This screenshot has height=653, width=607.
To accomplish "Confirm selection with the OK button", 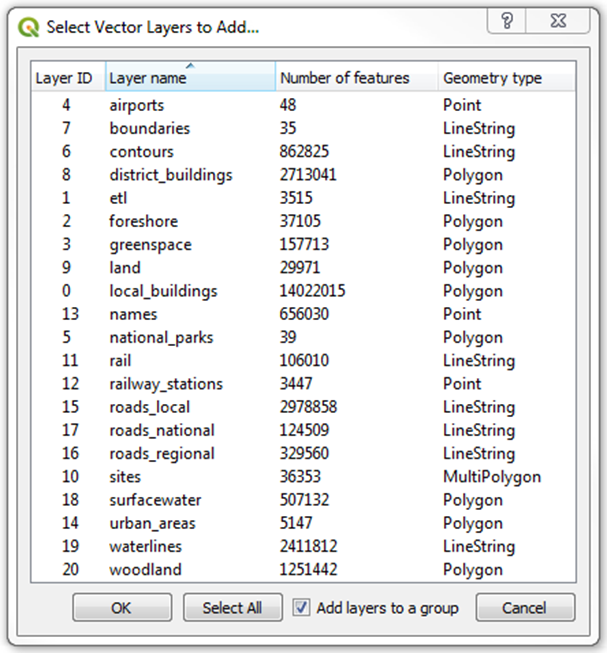I will point(122,608).
